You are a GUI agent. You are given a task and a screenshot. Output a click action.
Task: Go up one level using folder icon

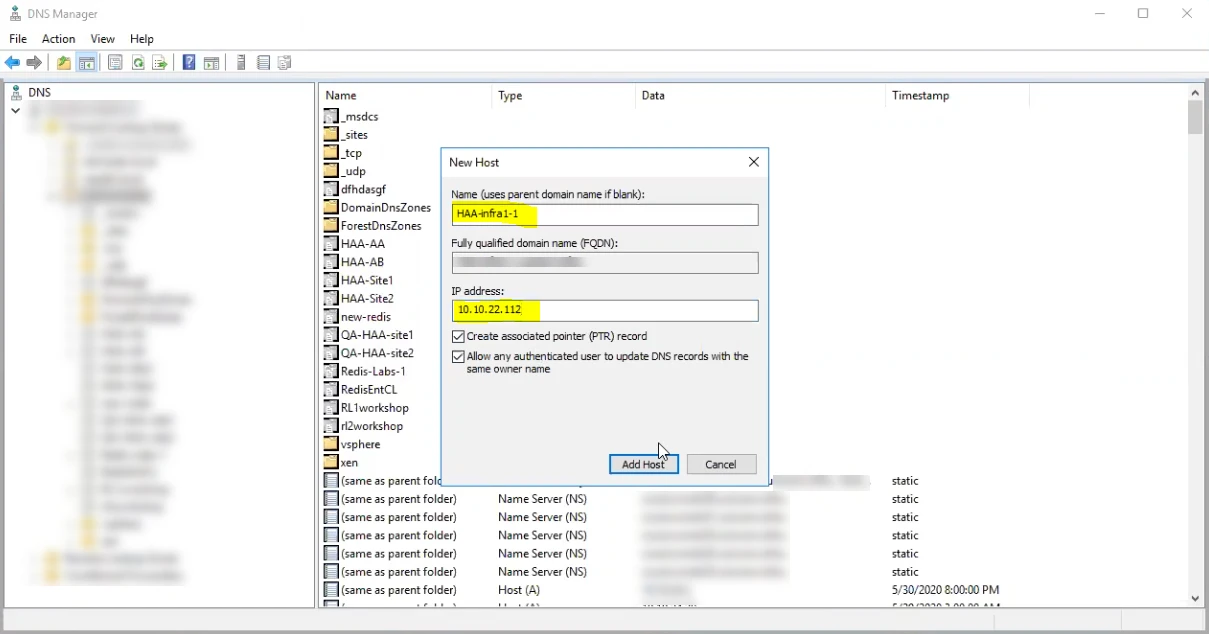click(x=64, y=63)
